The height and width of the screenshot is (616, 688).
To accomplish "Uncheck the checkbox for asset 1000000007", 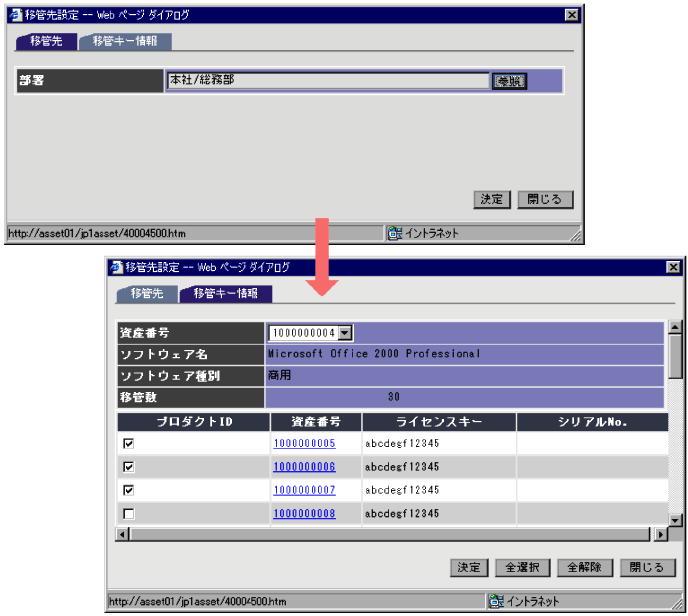I will (x=129, y=490).
